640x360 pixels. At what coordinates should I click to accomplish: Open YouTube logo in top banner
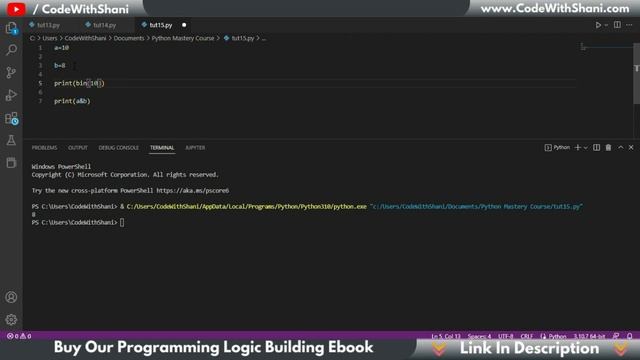[x=16, y=9]
